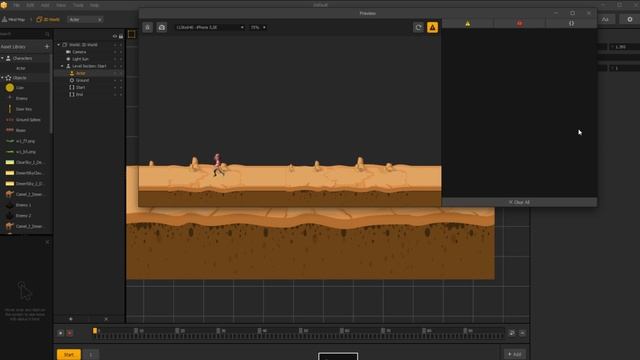Collapse the bottom-left help panel arrow

pyautogui.click(x=47, y=242)
